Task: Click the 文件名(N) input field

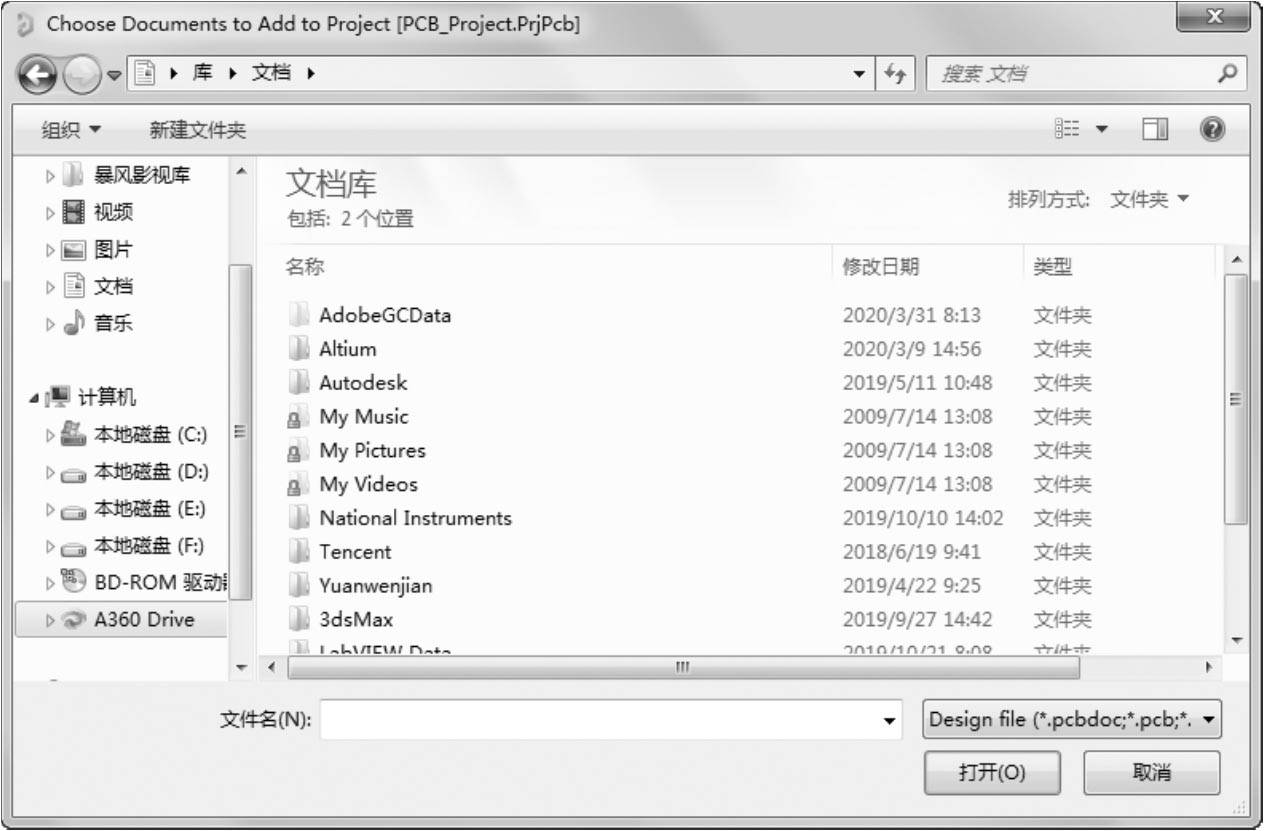Action: [x=611, y=719]
